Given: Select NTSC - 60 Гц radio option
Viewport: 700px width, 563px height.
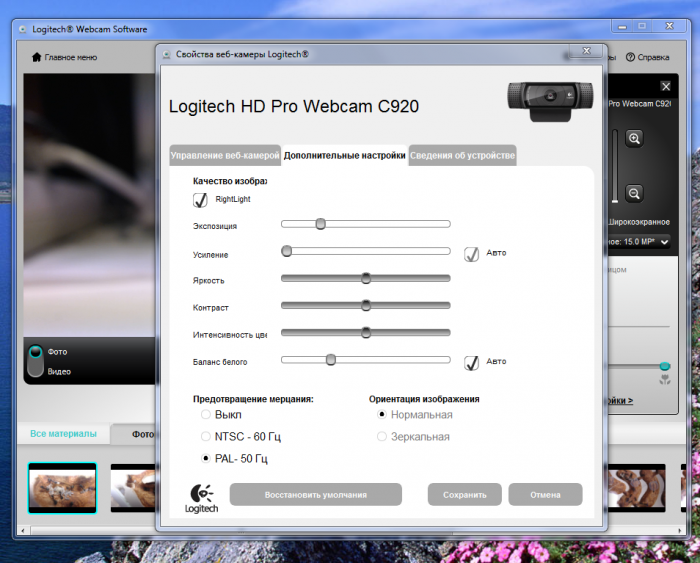Looking at the screenshot, I should click(x=206, y=437).
